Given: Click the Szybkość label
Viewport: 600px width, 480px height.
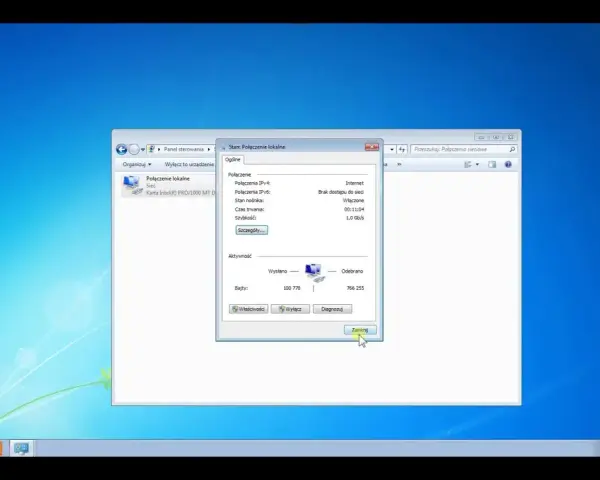Looking at the screenshot, I should coord(245,218).
